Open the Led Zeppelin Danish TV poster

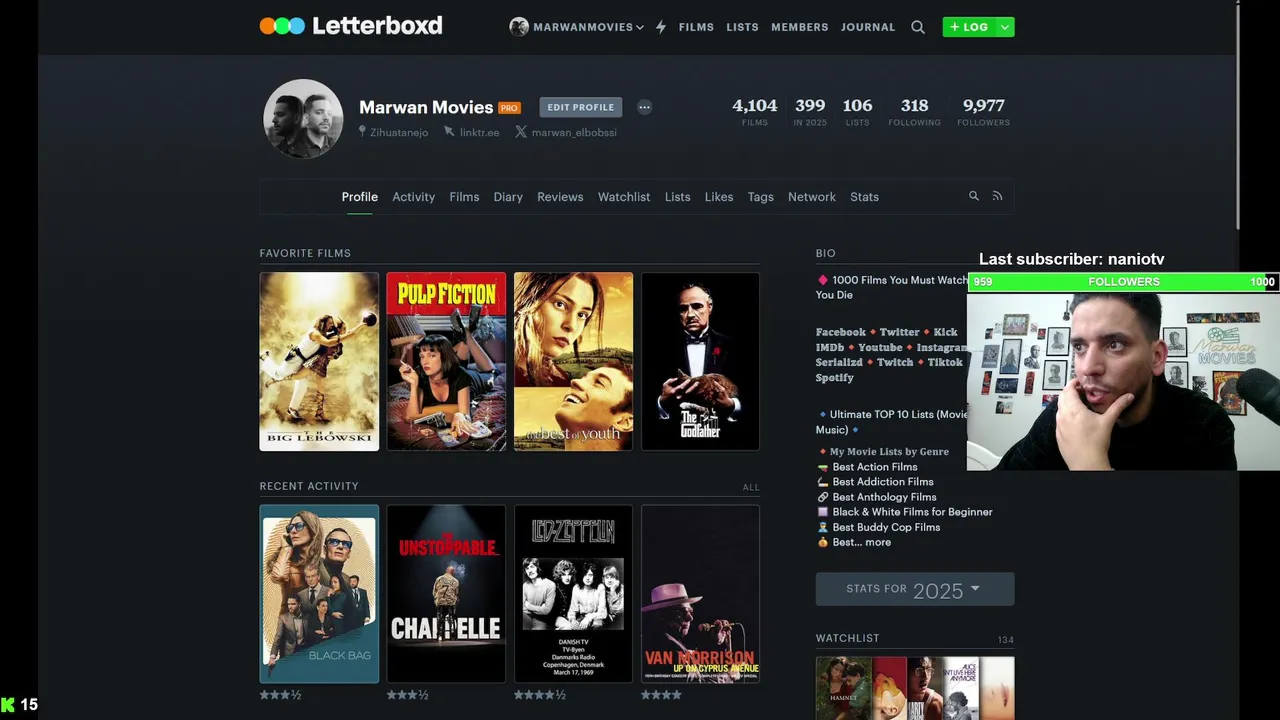(573, 594)
